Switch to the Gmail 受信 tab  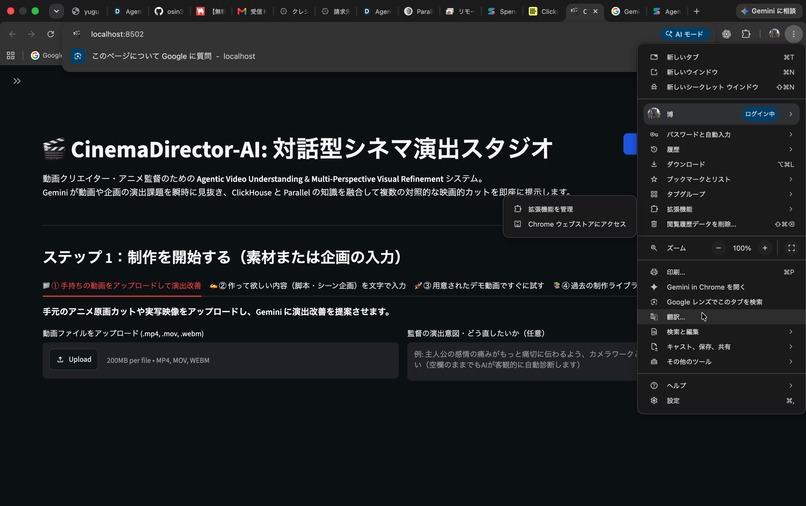coord(252,11)
